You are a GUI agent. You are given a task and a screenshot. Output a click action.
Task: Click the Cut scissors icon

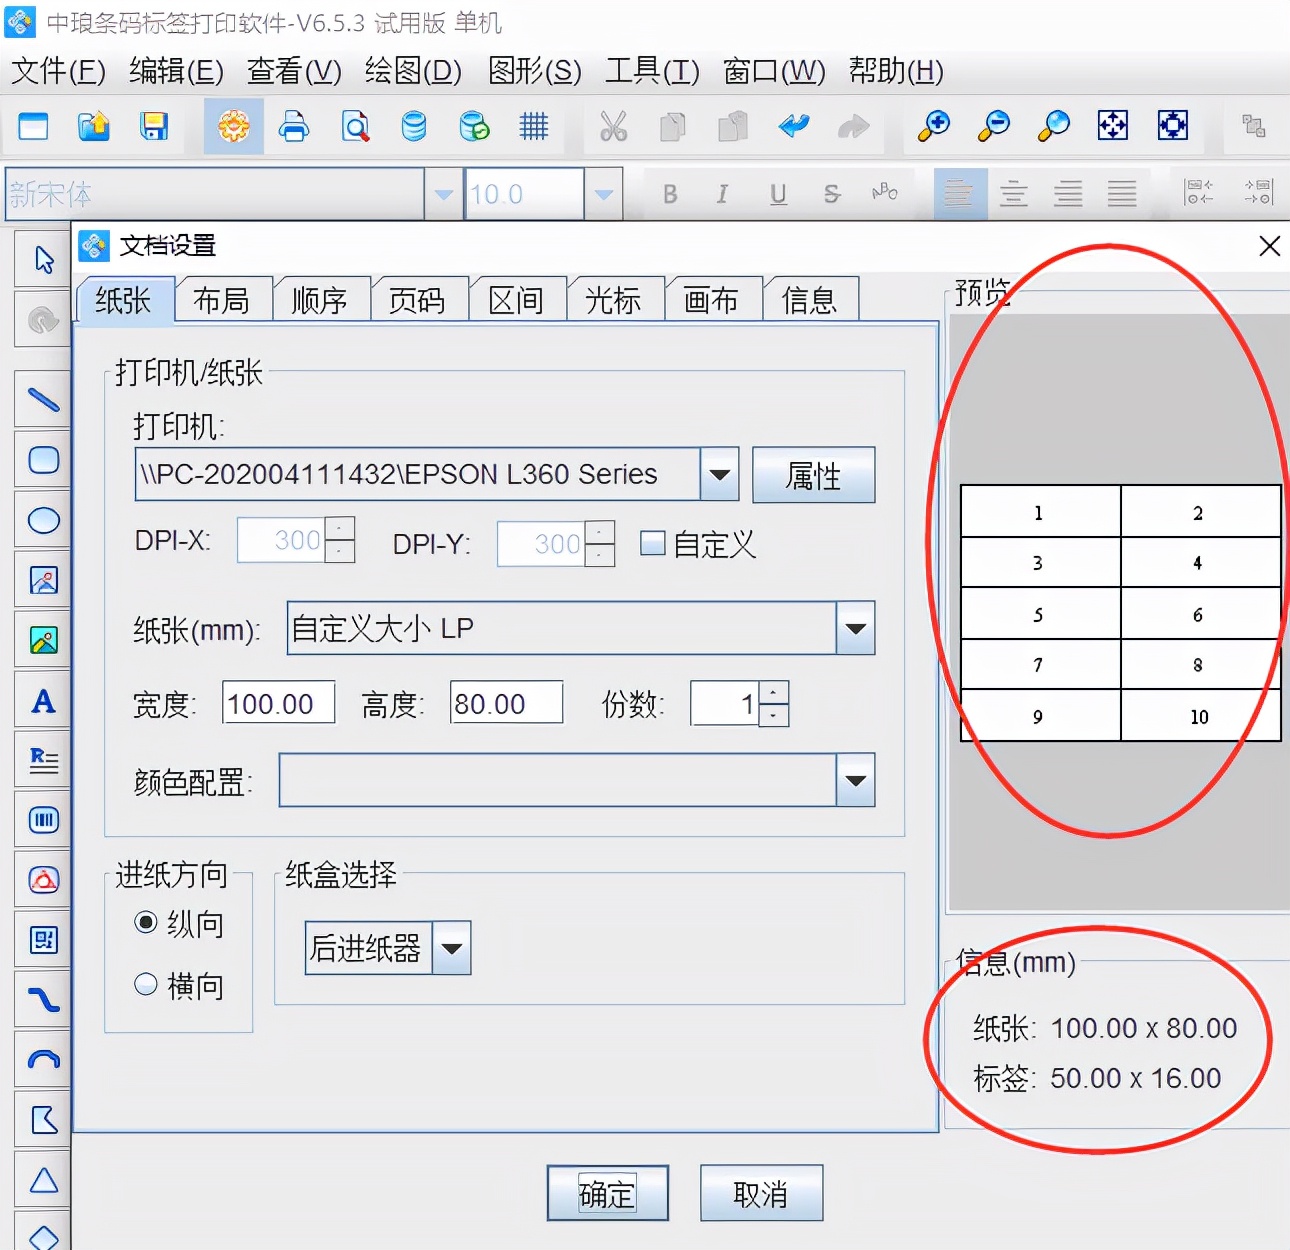point(613,126)
